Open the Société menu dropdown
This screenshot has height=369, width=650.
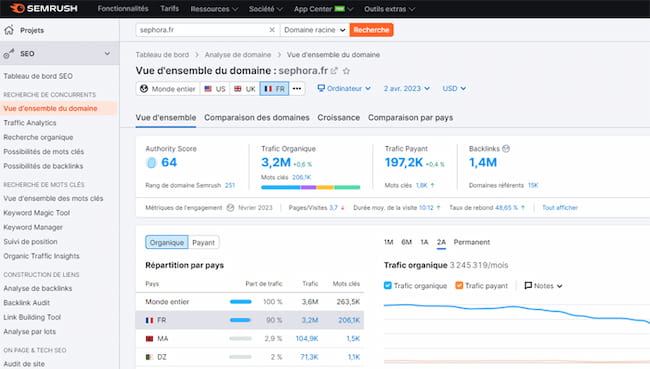click(x=266, y=9)
